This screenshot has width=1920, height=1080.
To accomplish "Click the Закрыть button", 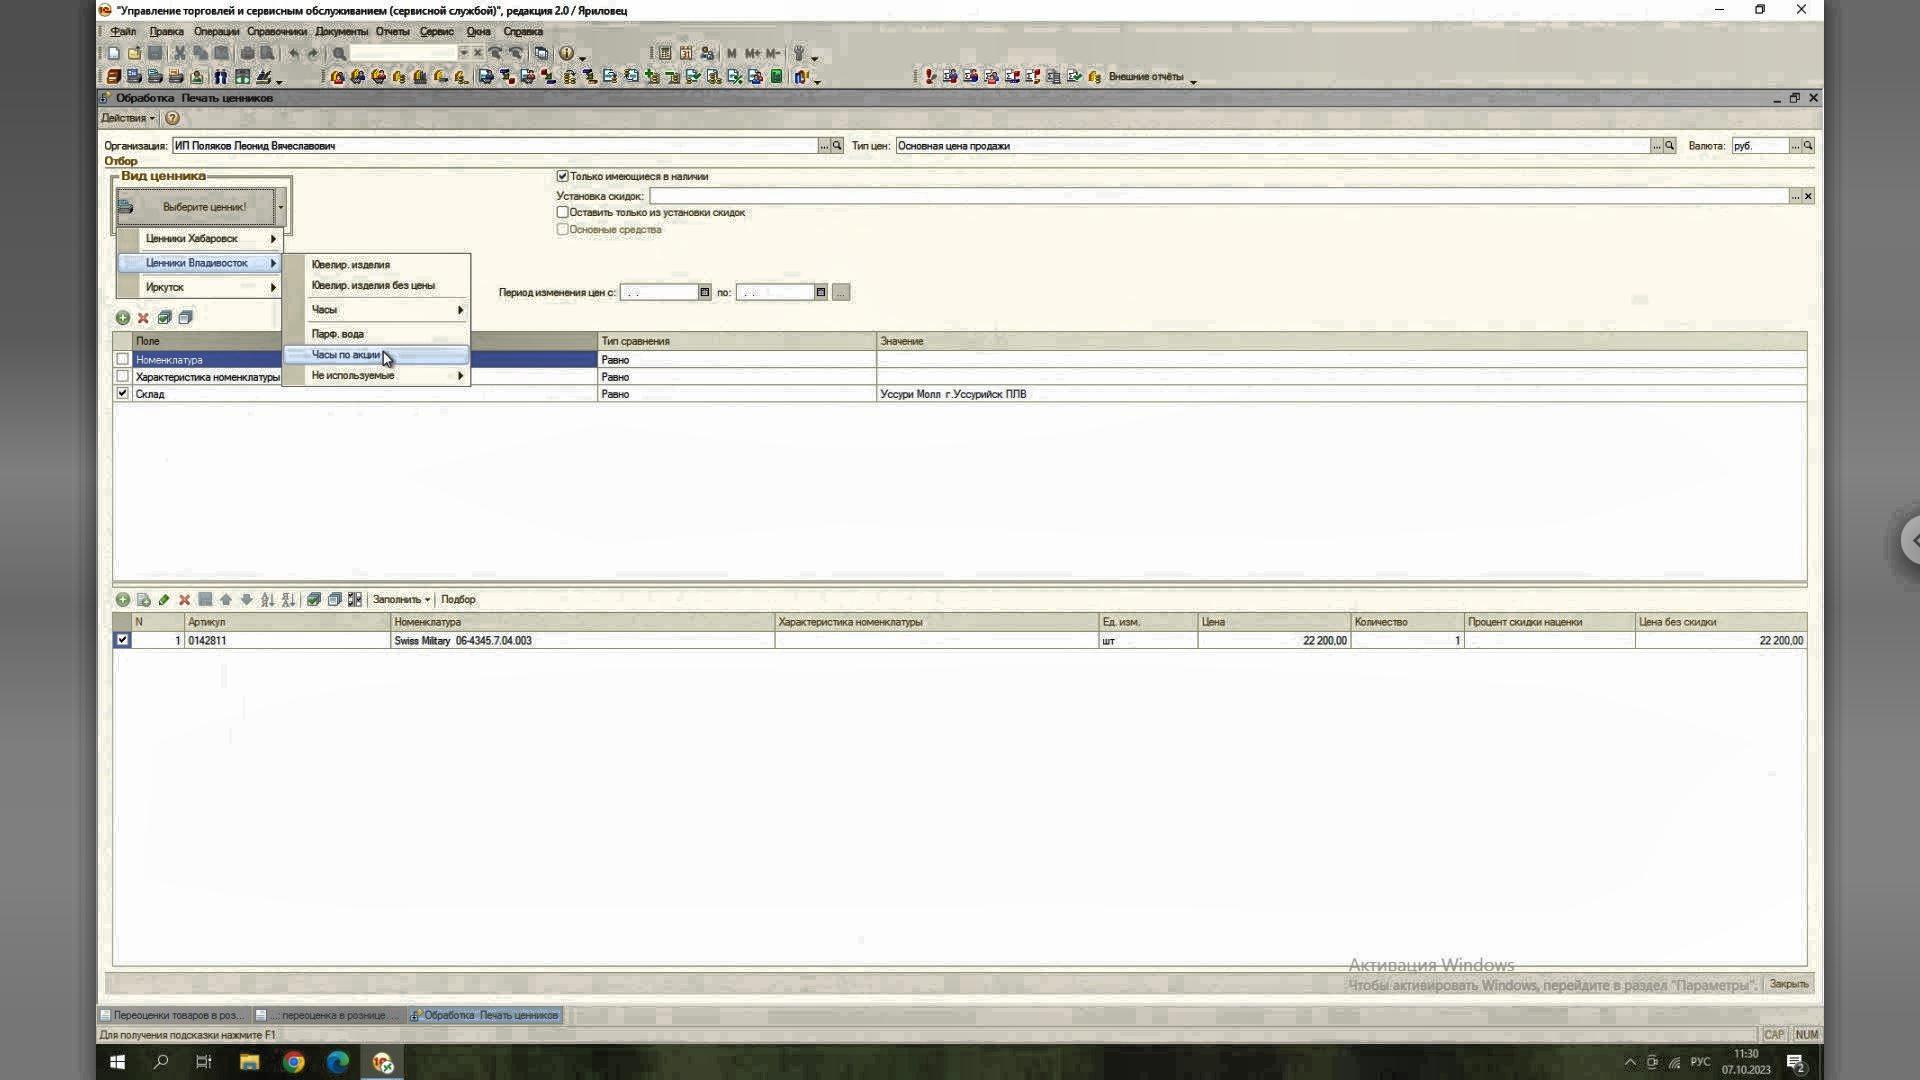I will (x=1788, y=984).
